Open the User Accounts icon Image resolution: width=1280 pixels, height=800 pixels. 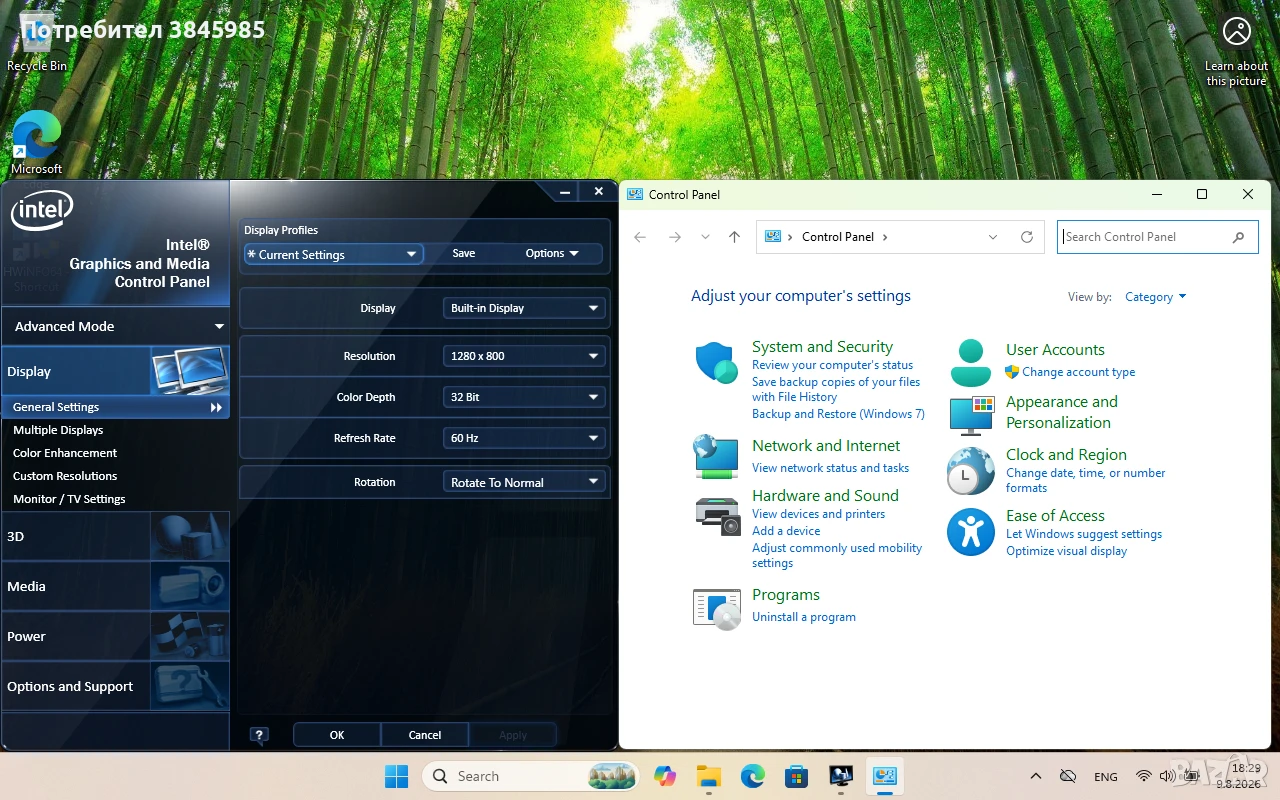pyautogui.click(x=970, y=362)
